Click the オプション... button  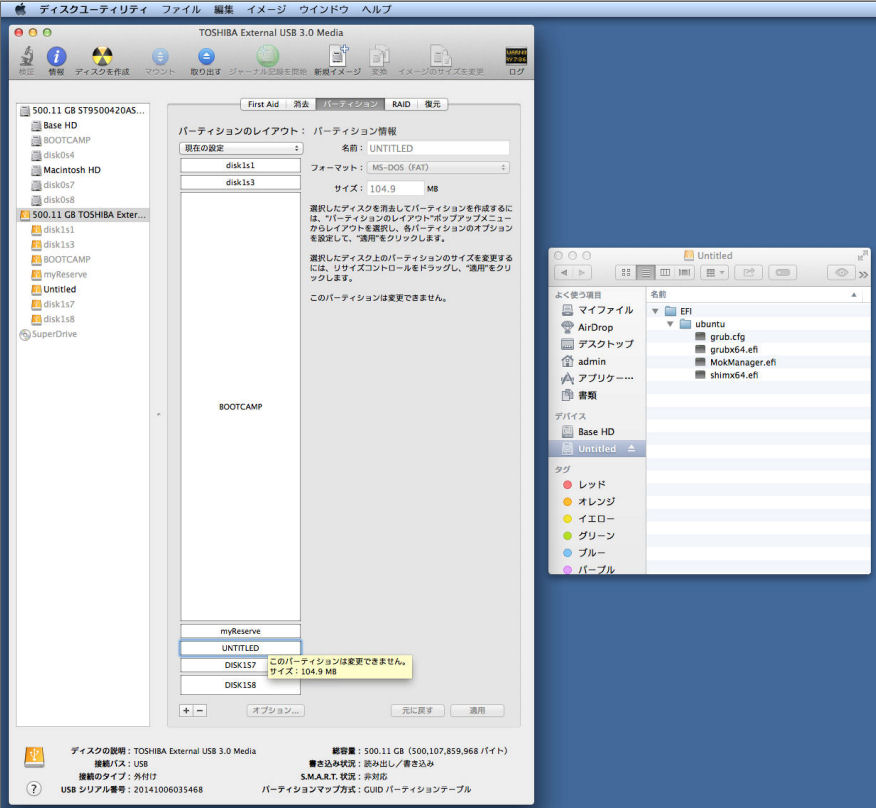(275, 710)
